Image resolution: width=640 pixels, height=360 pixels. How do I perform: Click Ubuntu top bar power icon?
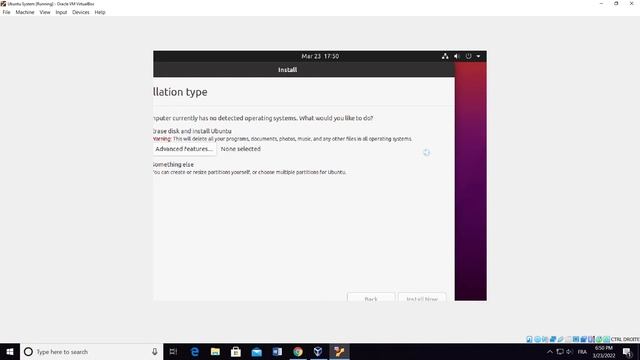[469, 56]
